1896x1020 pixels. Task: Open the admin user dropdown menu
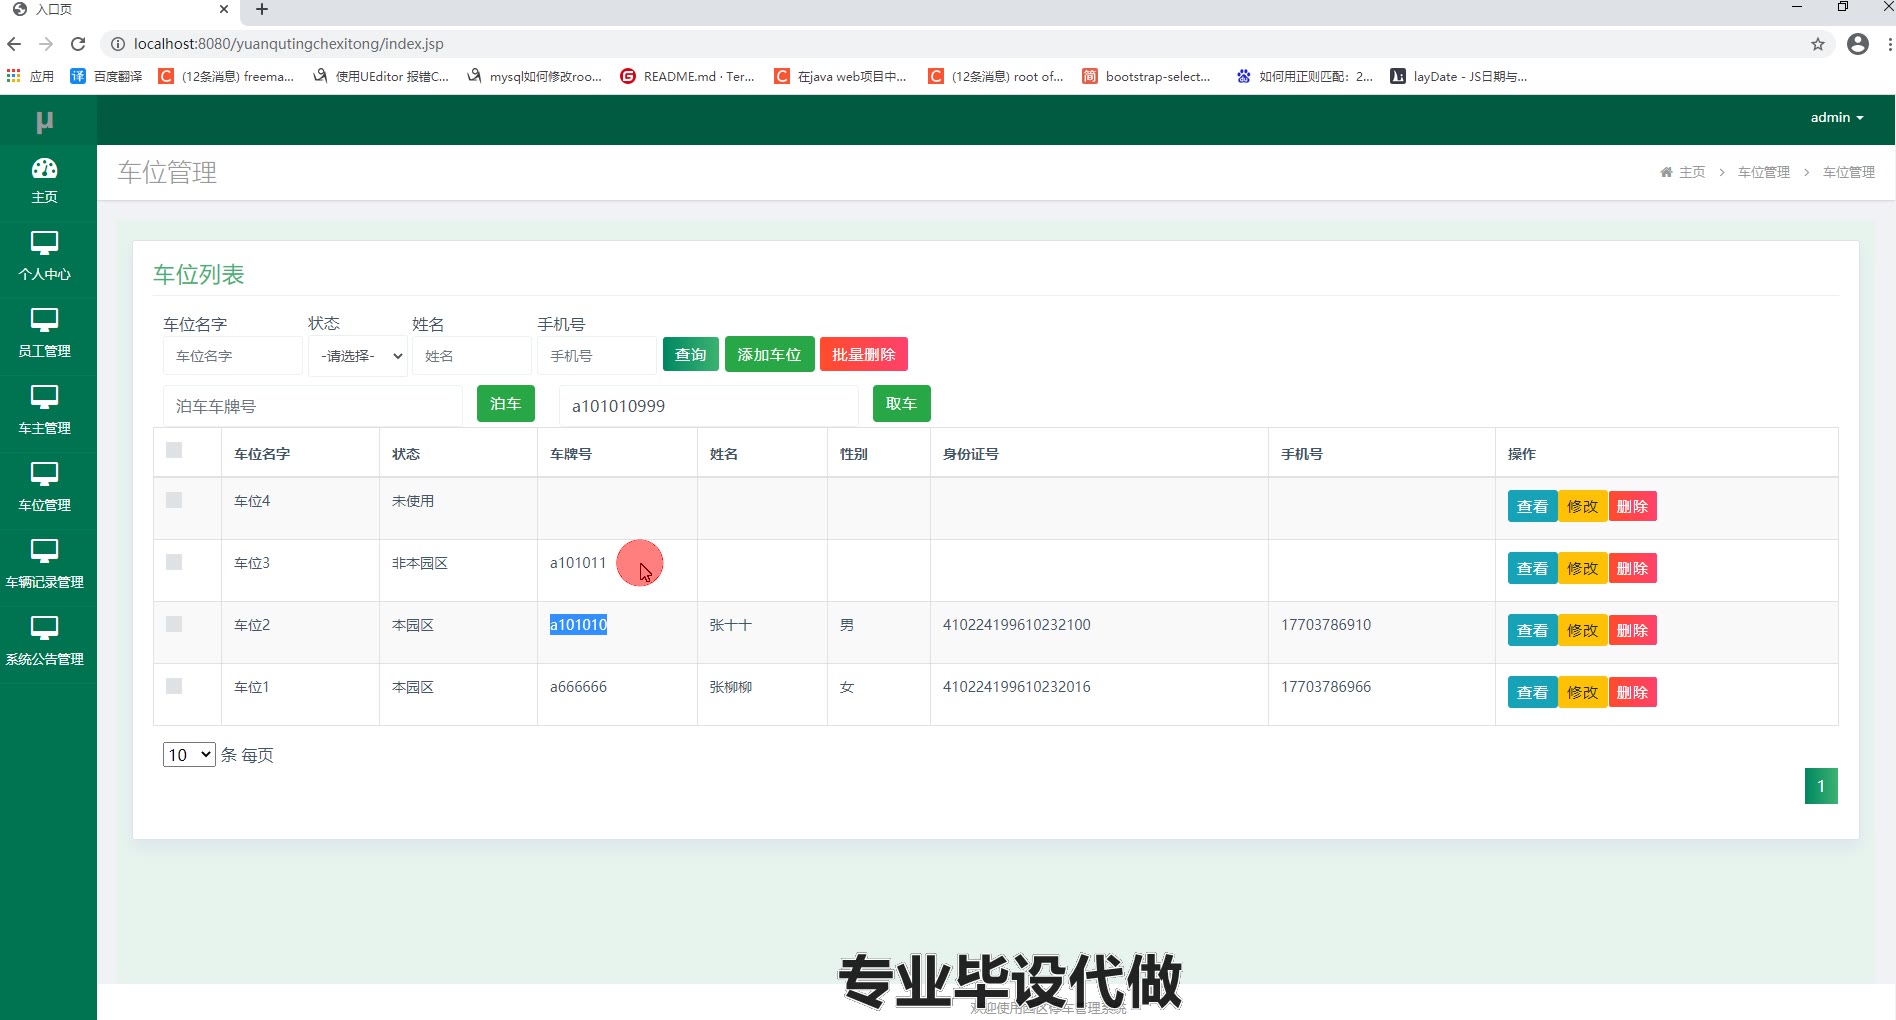coord(1836,118)
